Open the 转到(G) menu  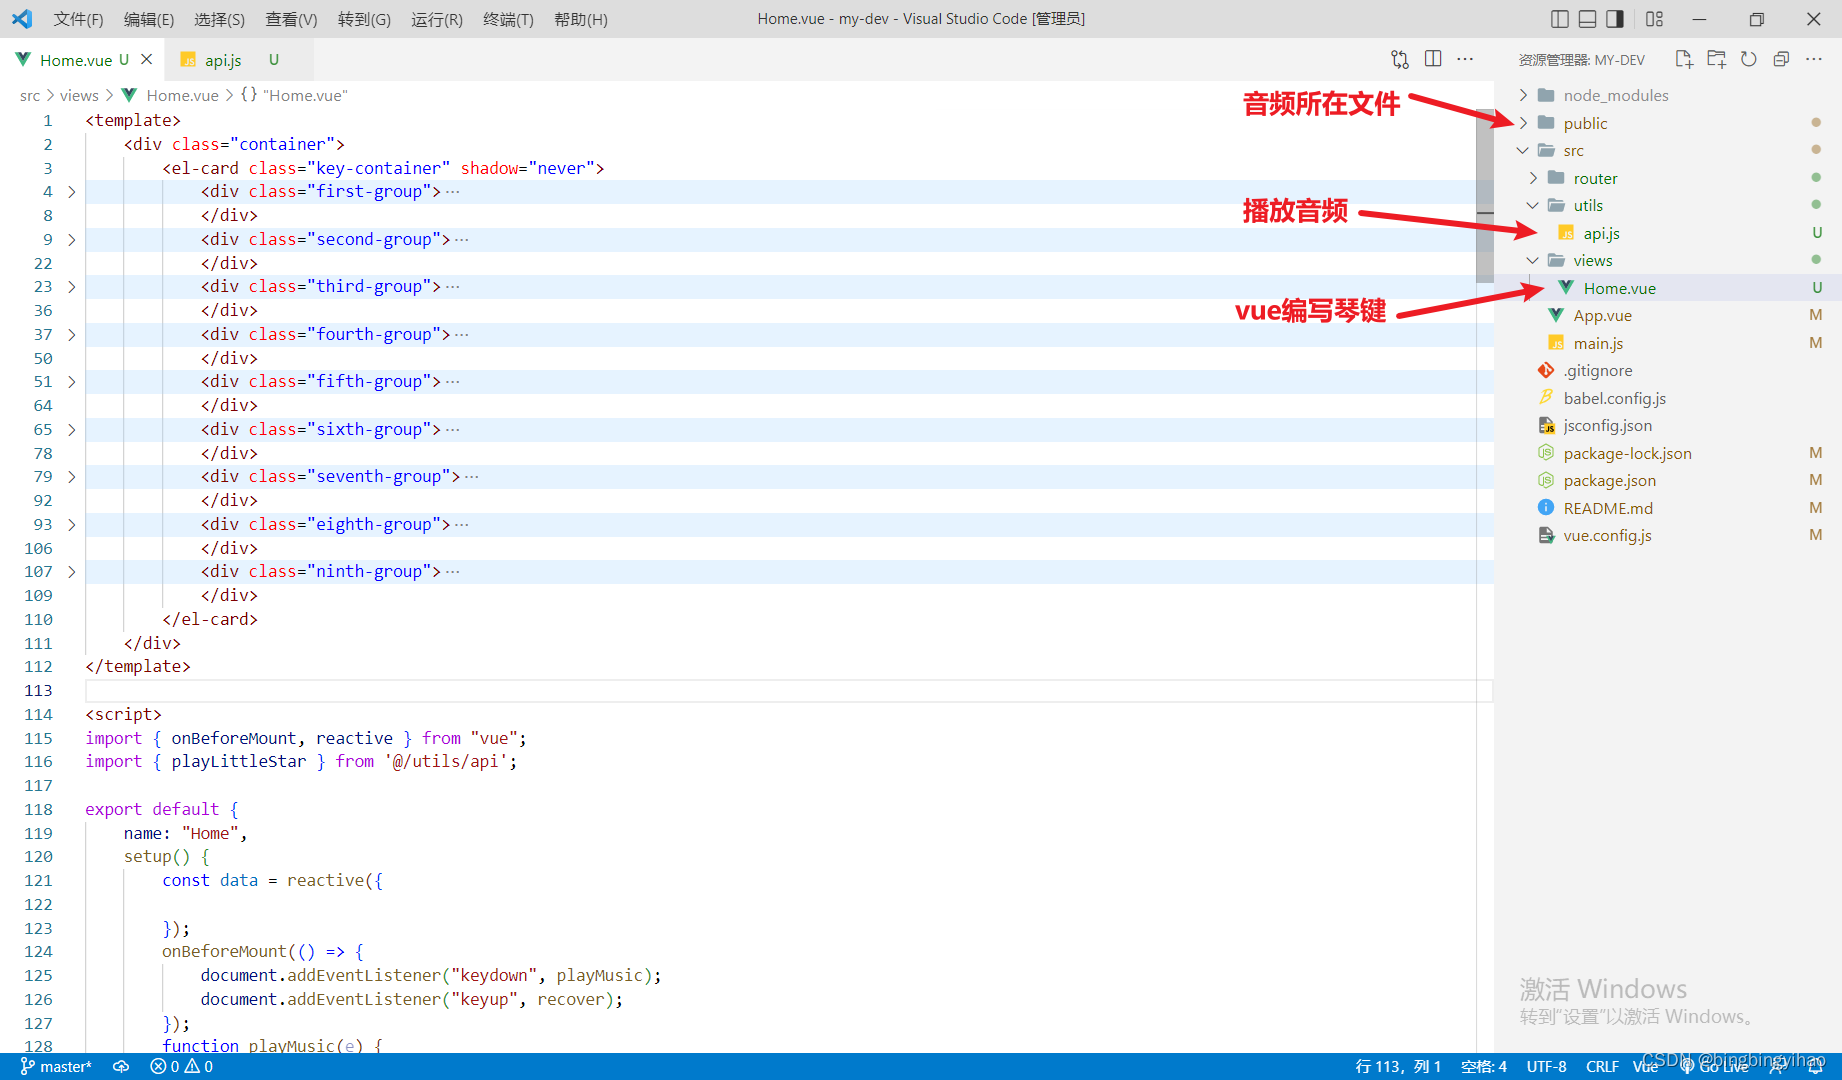pyautogui.click(x=364, y=19)
